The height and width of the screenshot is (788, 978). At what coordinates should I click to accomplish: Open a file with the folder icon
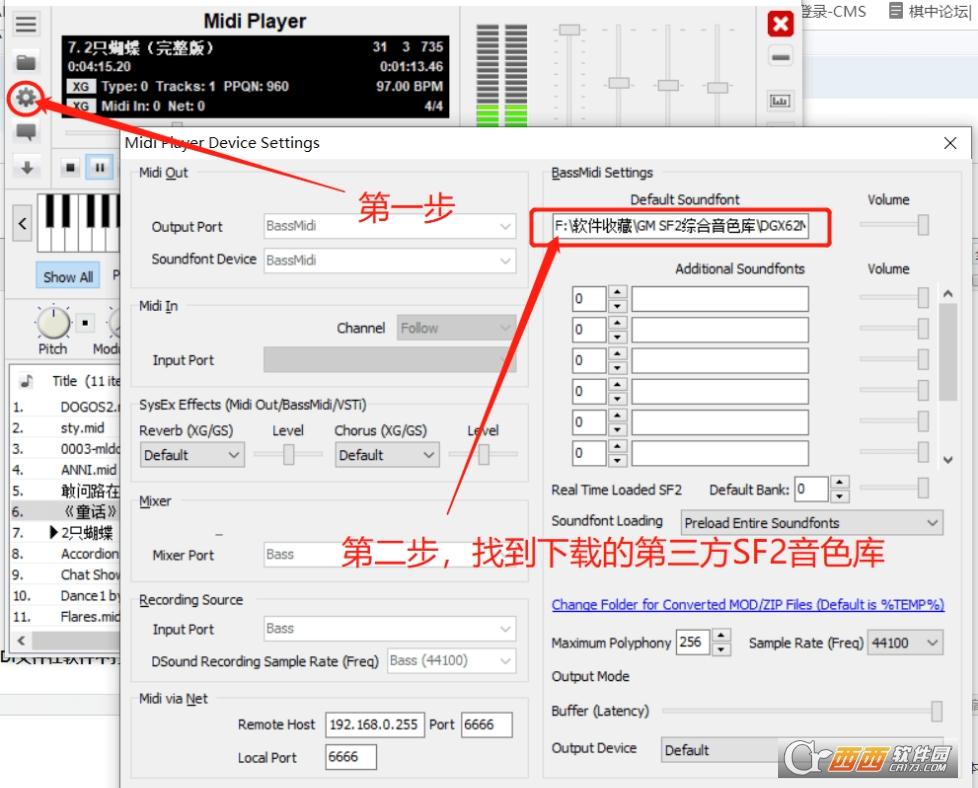tap(26, 62)
